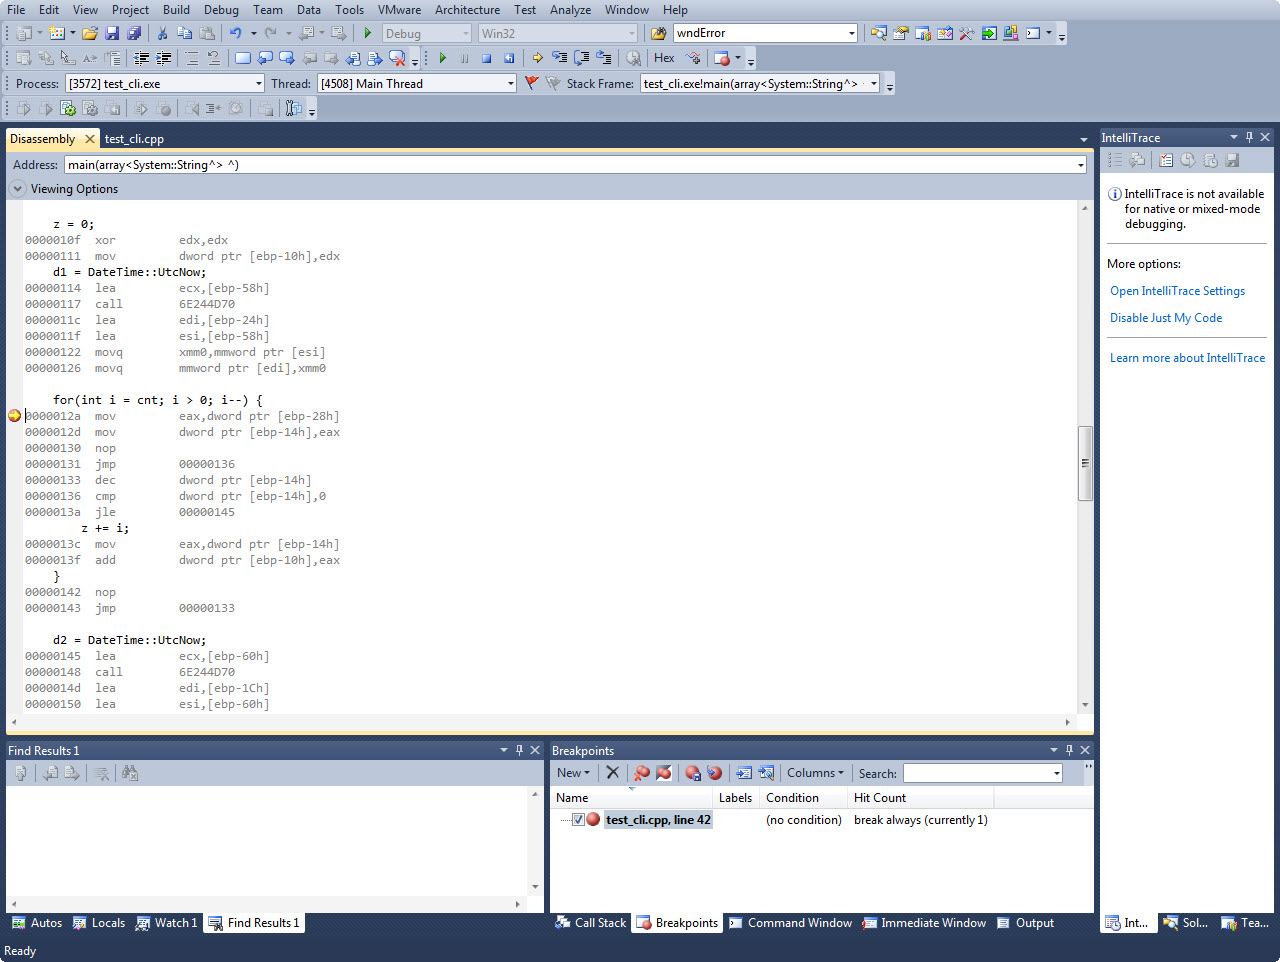The height and width of the screenshot is (962, 1280).
Task: Switch to the test_cli.cpp tab
Action: (x=134, y=139)
